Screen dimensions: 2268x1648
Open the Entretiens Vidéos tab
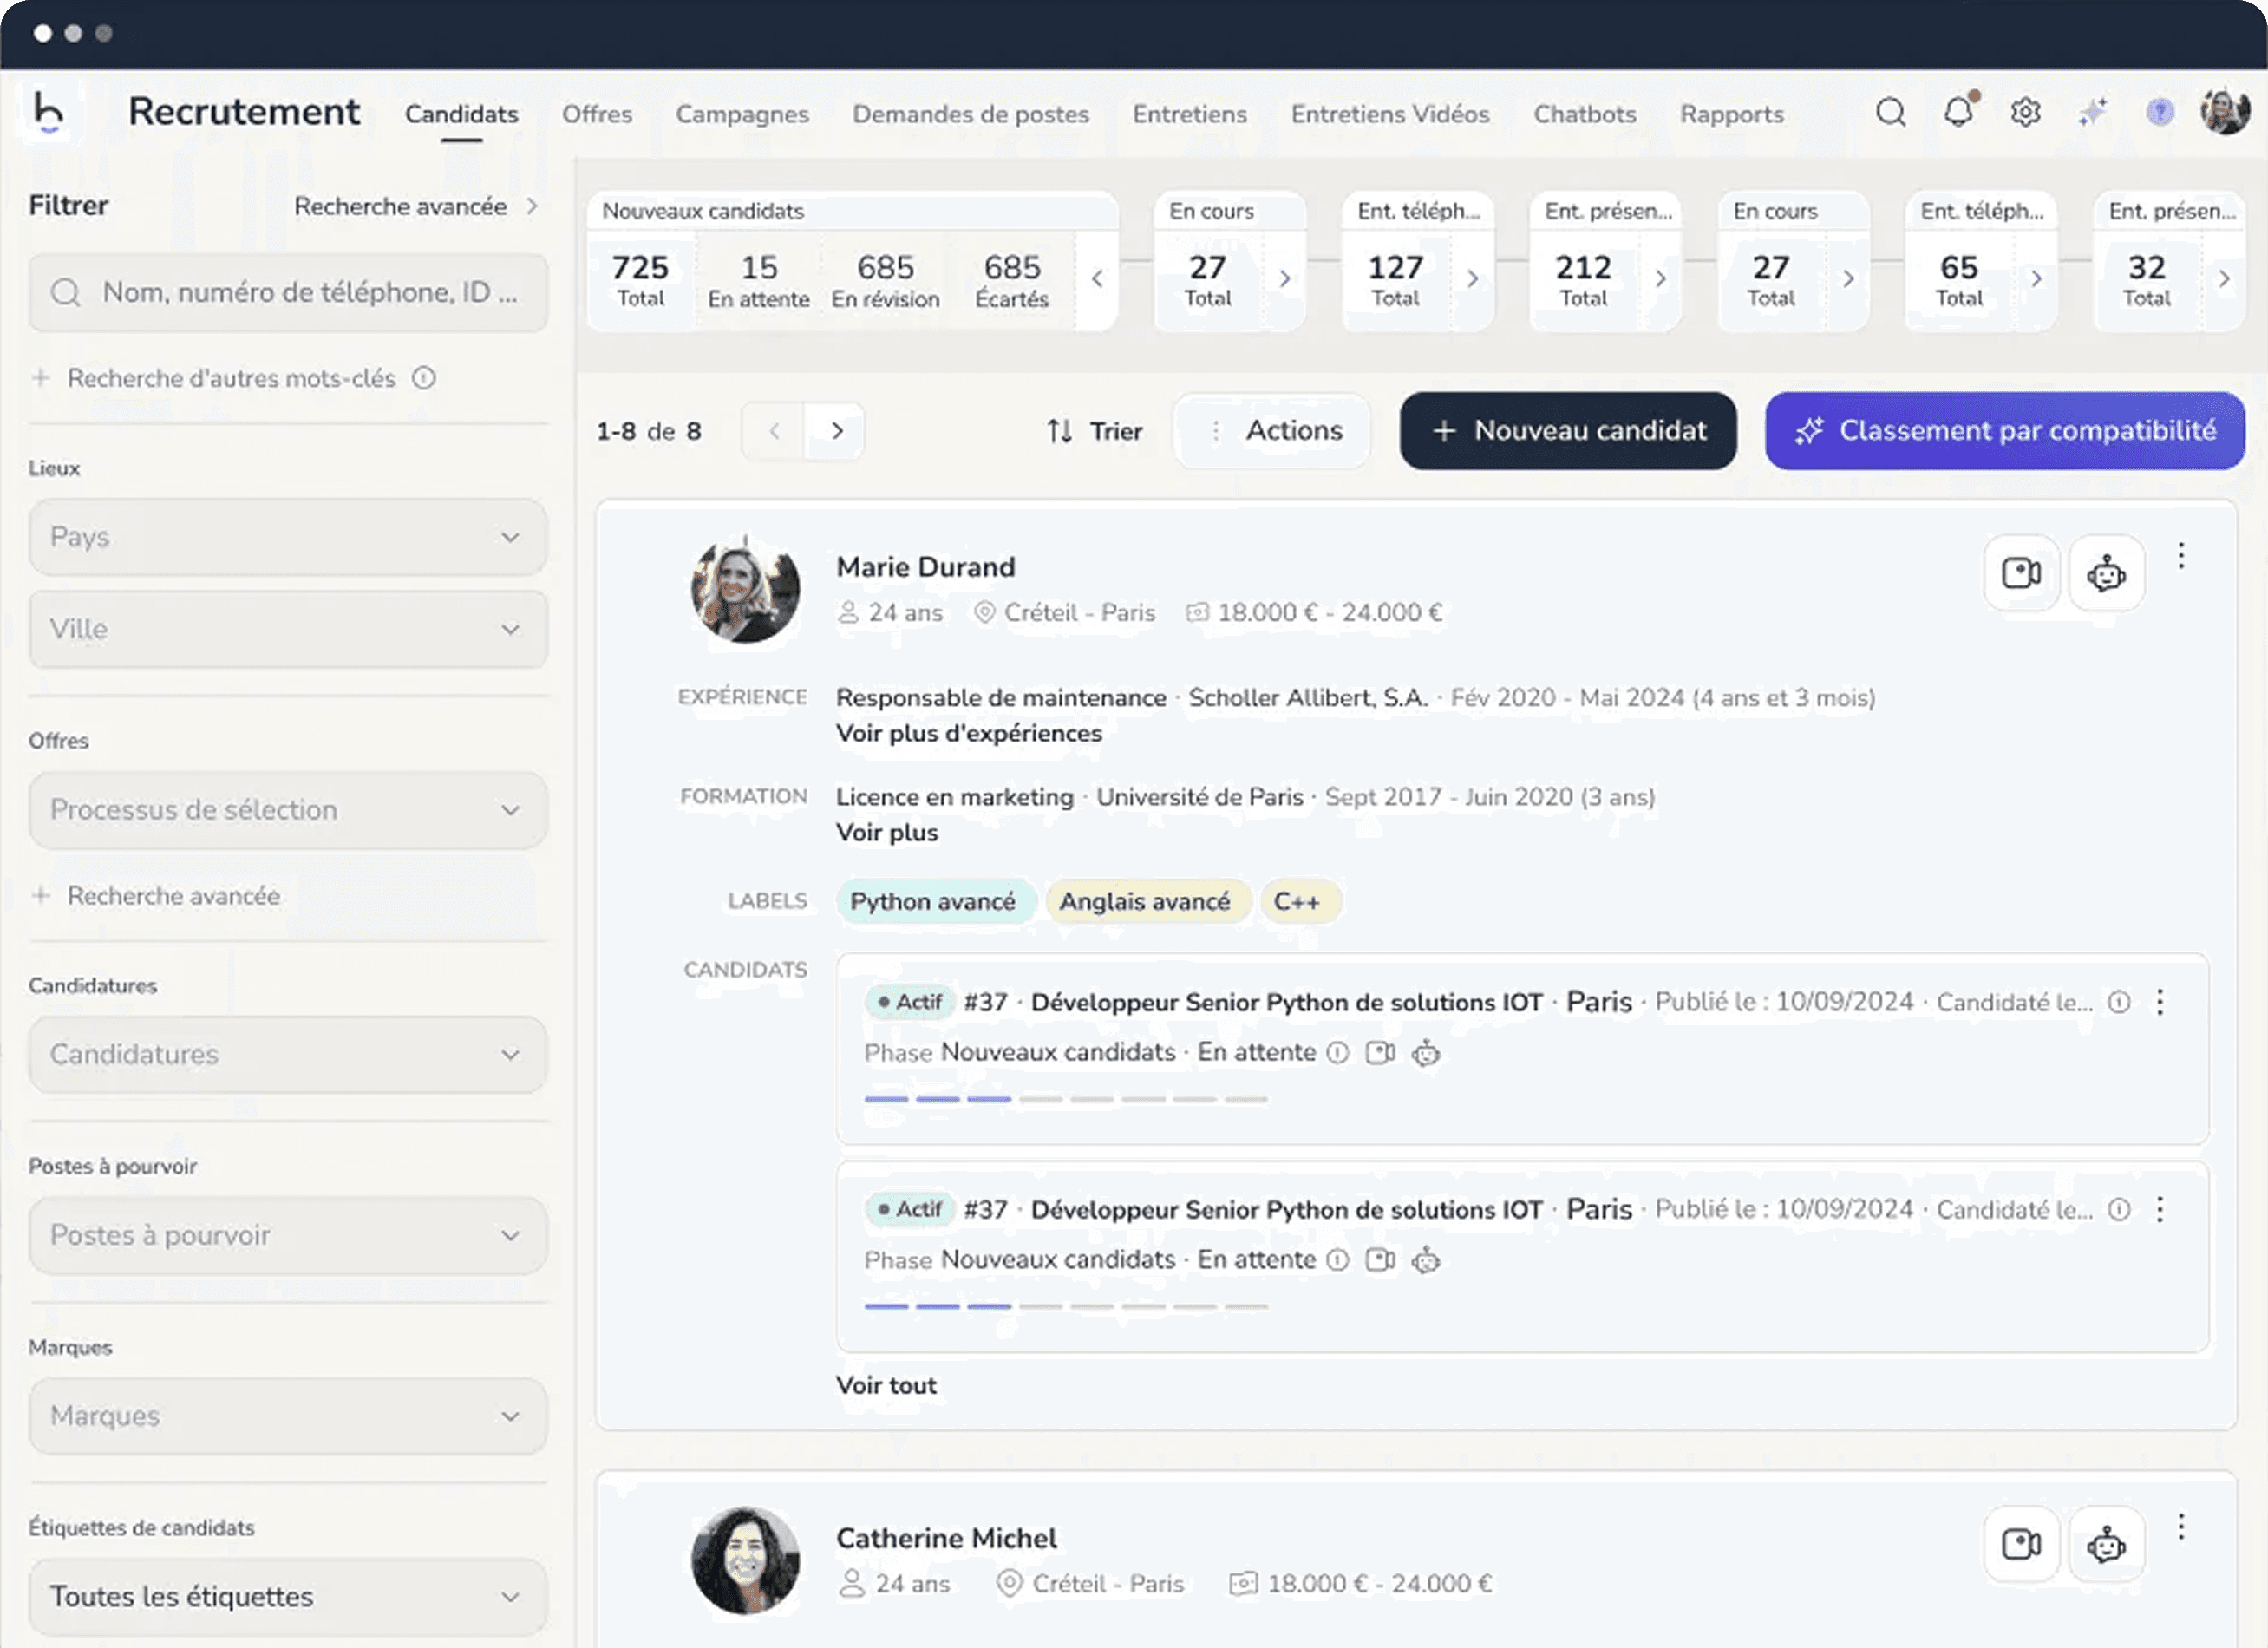click(1389, 114)
